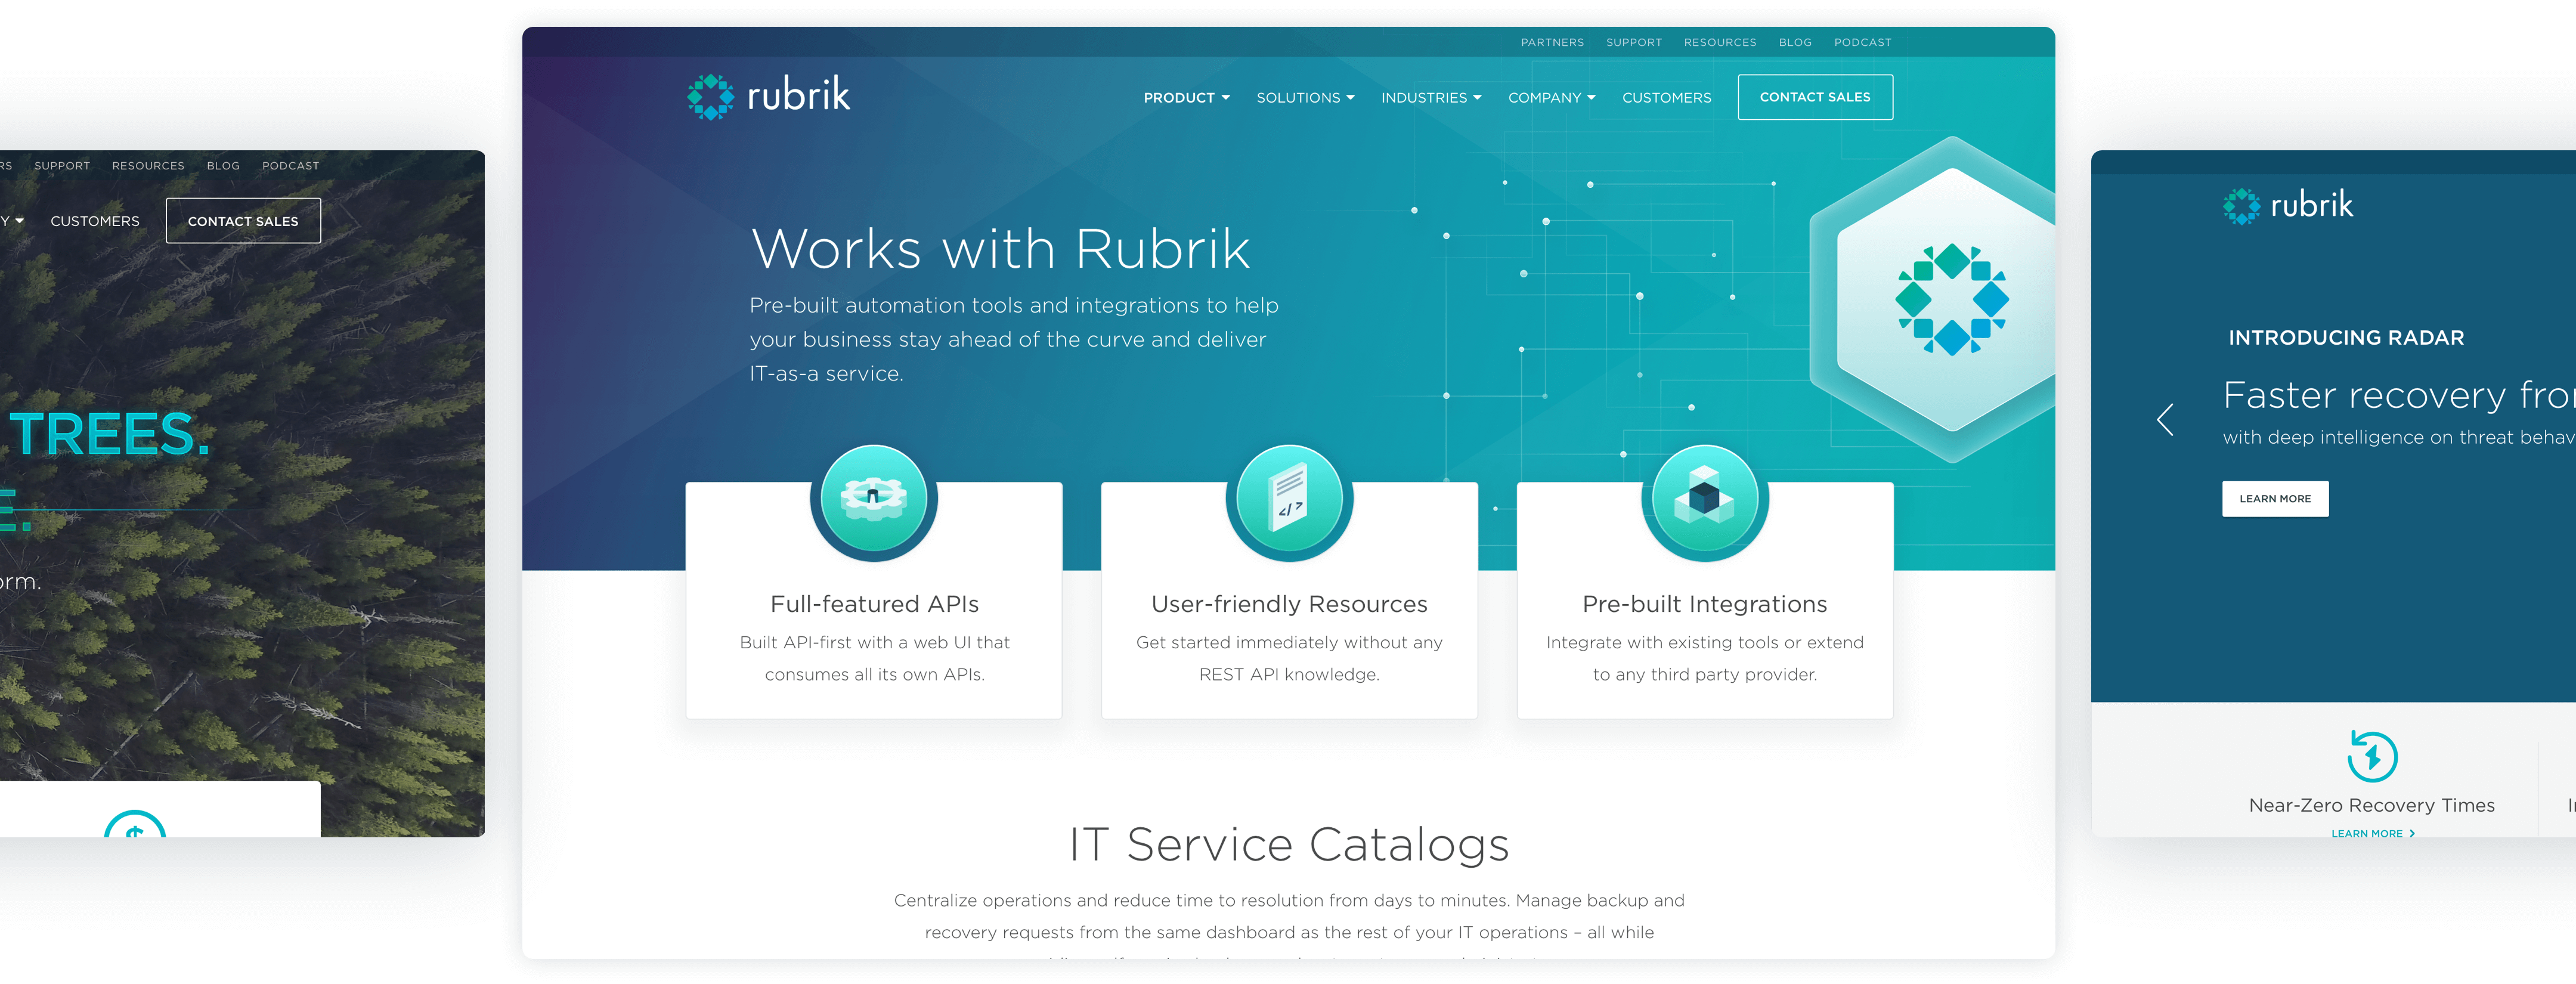Click the Full-featured APIs gear icon
Viewport: 2576px width, 984px height.
point(873,497)
